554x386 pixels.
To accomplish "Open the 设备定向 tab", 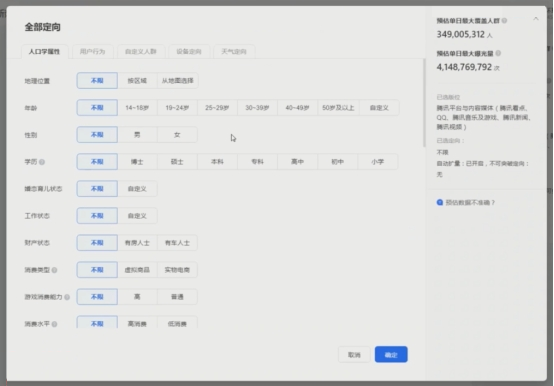I will (189, 52).
